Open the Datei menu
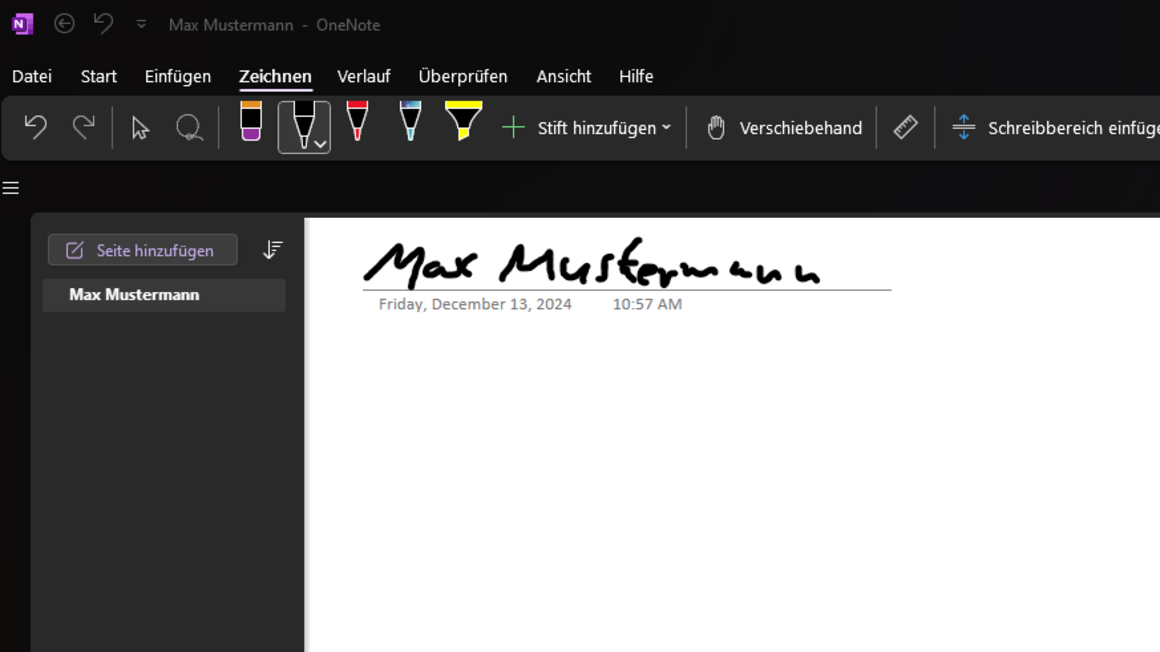Screen dimensions: 1160x652 (x=32, y=76)
